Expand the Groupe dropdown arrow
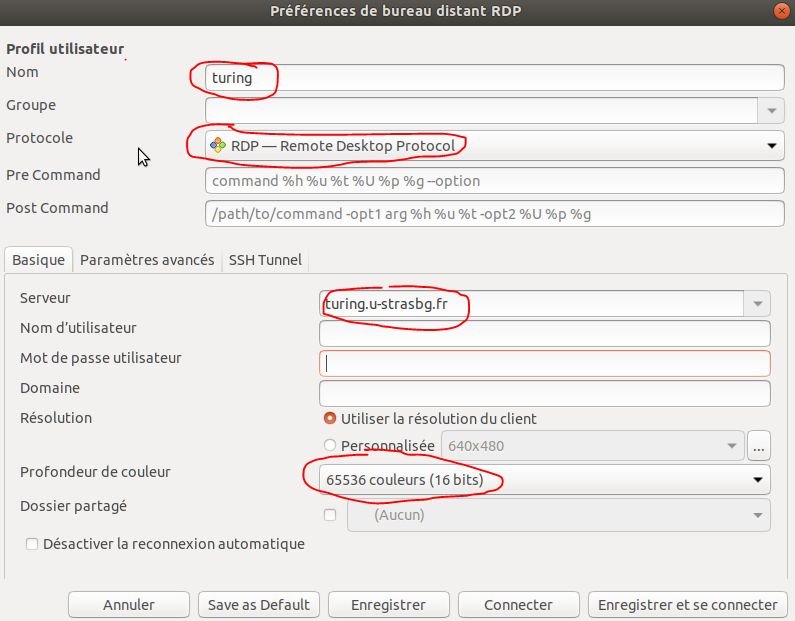The height and width of the screenshot is (621, 795). [771, 111]
